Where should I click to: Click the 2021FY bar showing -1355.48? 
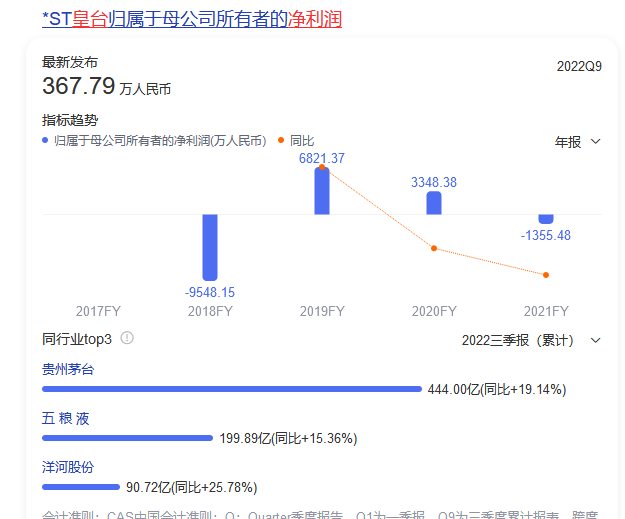click(x=546, y=219)
